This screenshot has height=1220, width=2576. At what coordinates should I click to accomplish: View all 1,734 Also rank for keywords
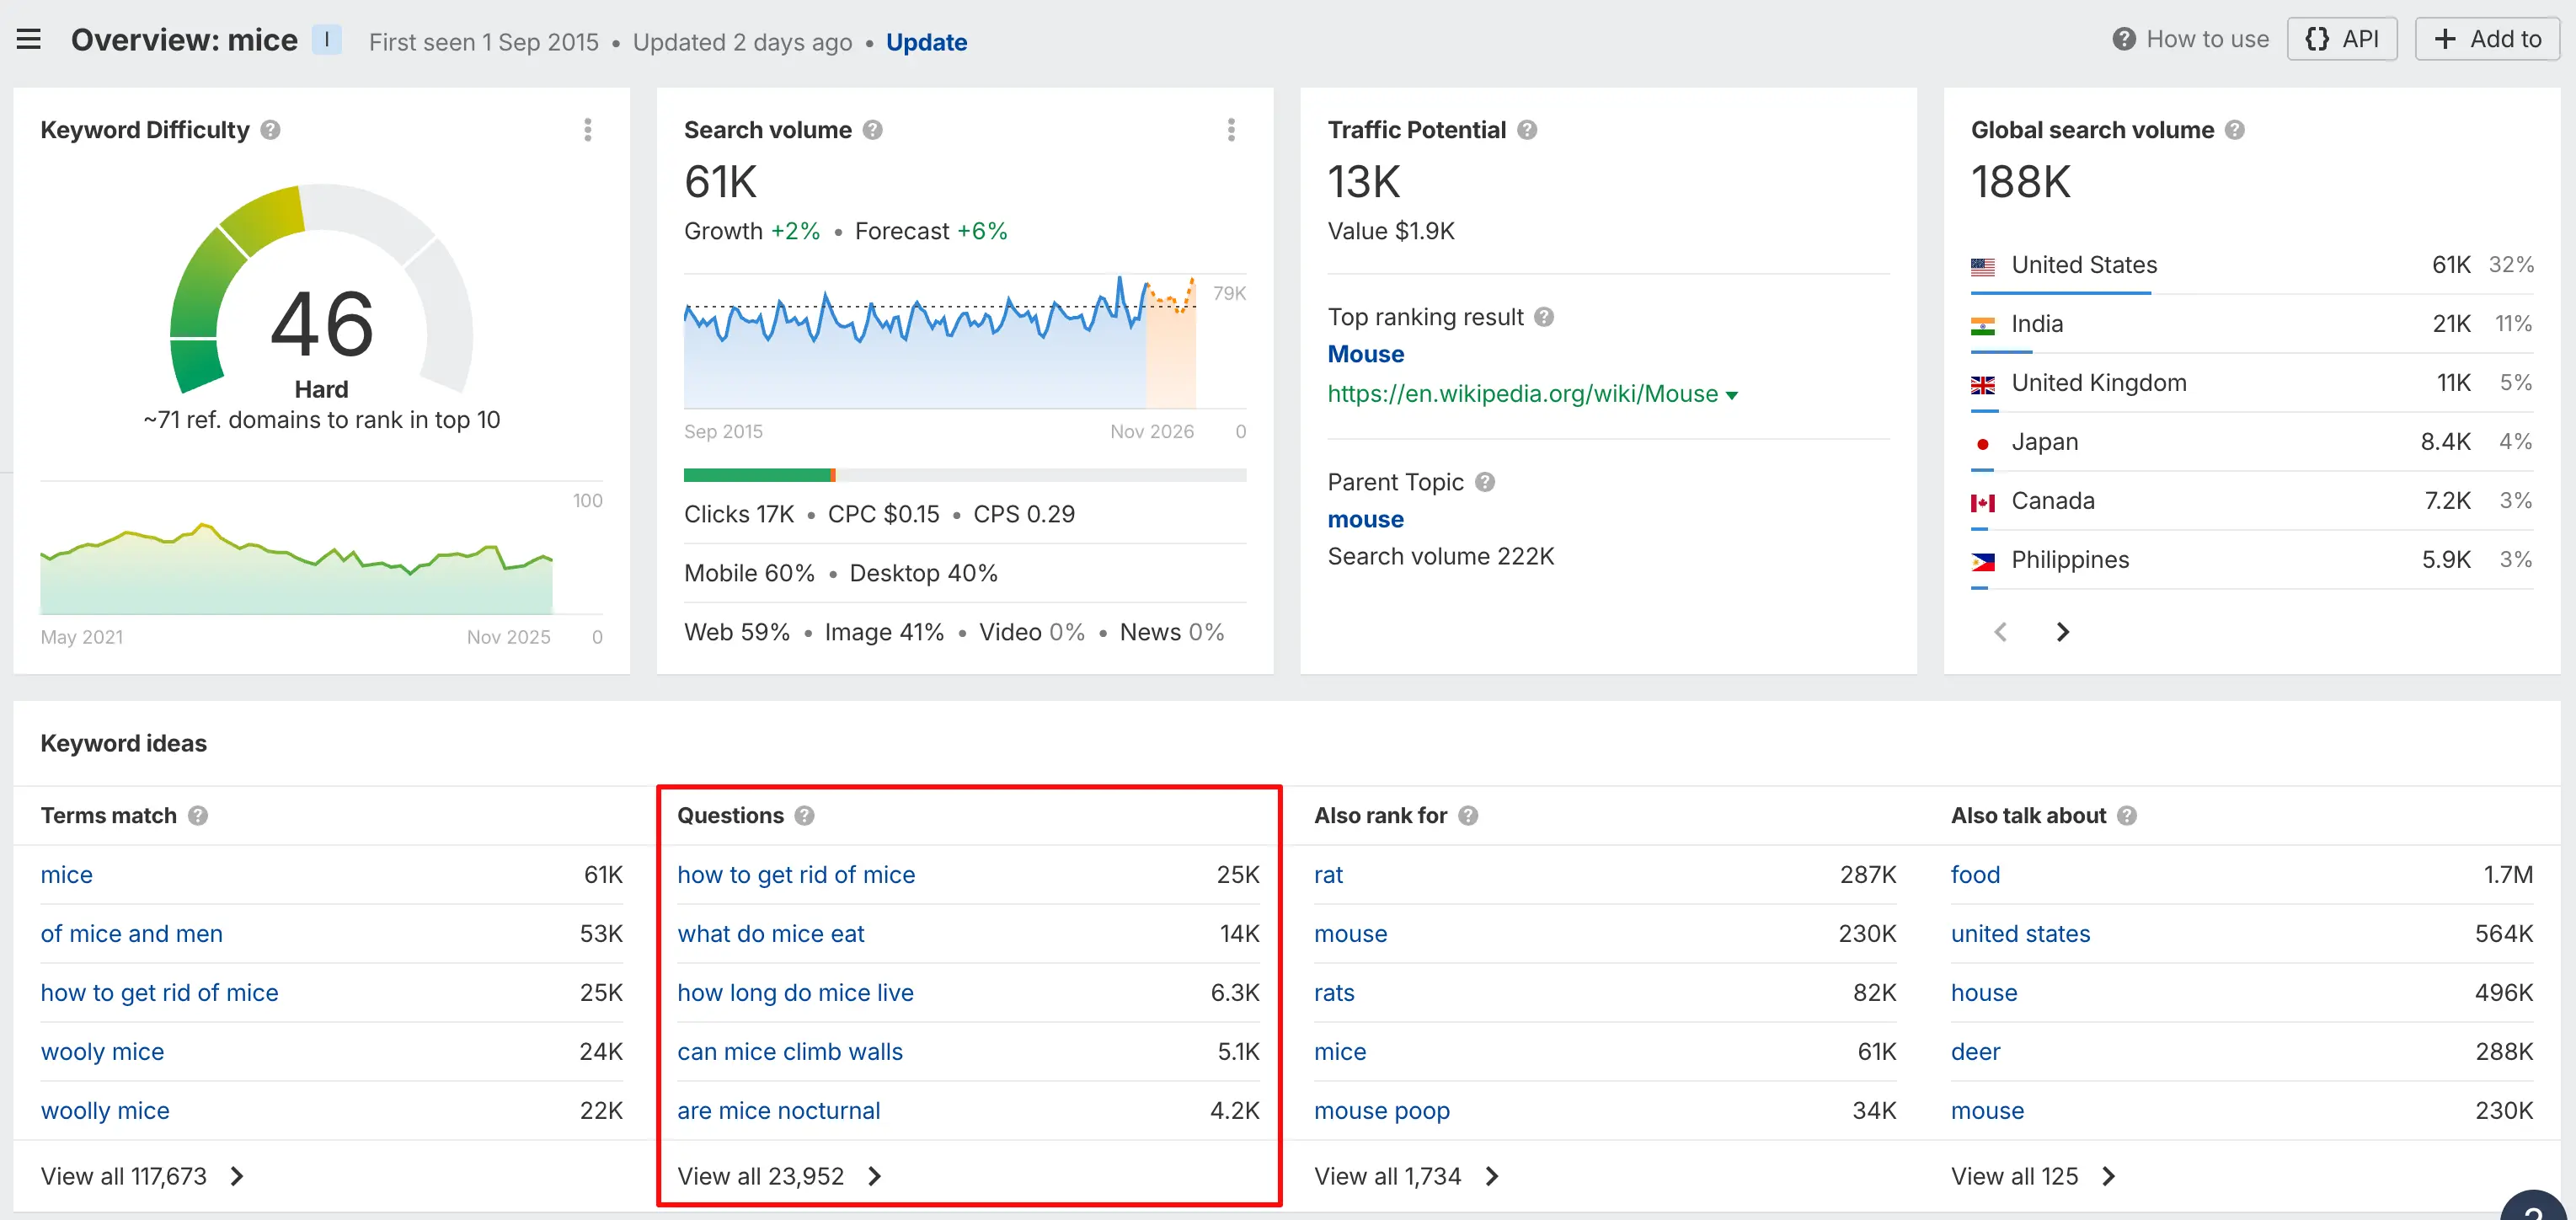[1406, 1177]
